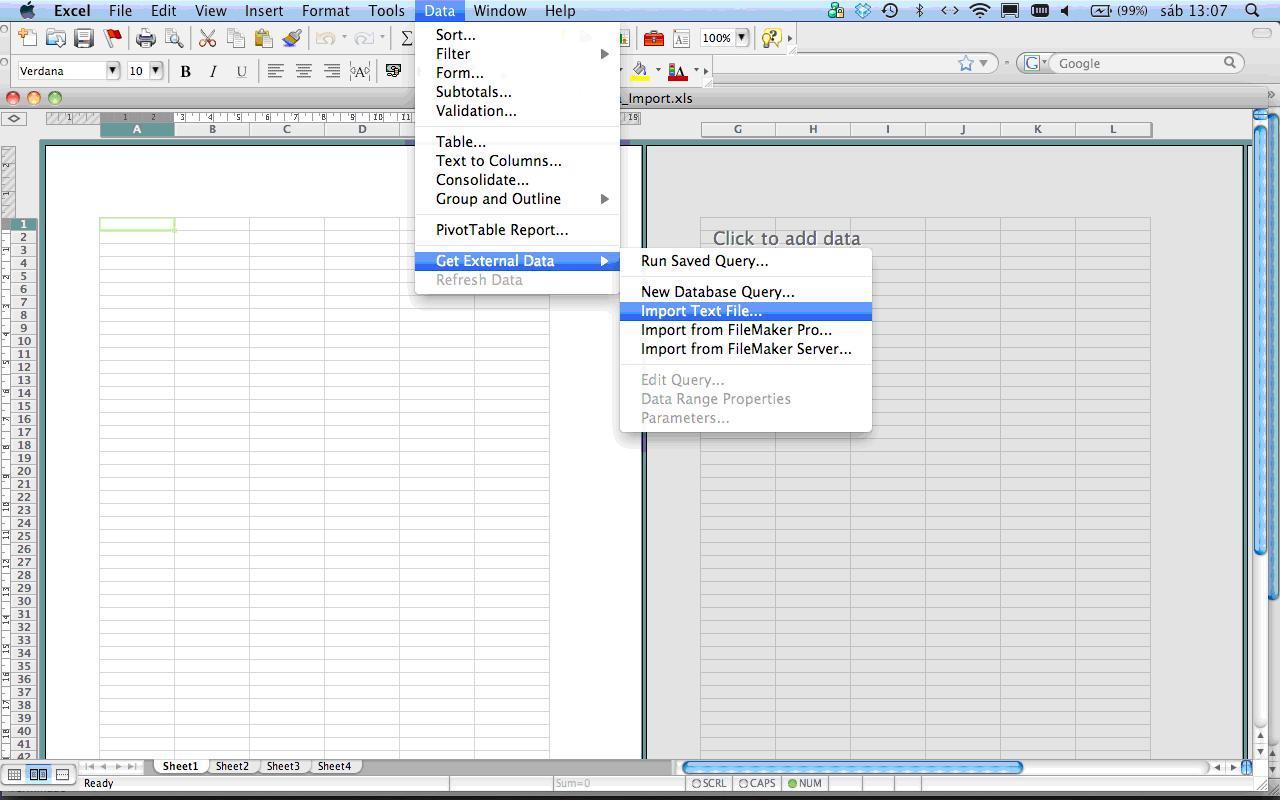This screenshot has width=1280, height=800.
Task: Select PivotTable Report... menu item
Action: point(517,230)
